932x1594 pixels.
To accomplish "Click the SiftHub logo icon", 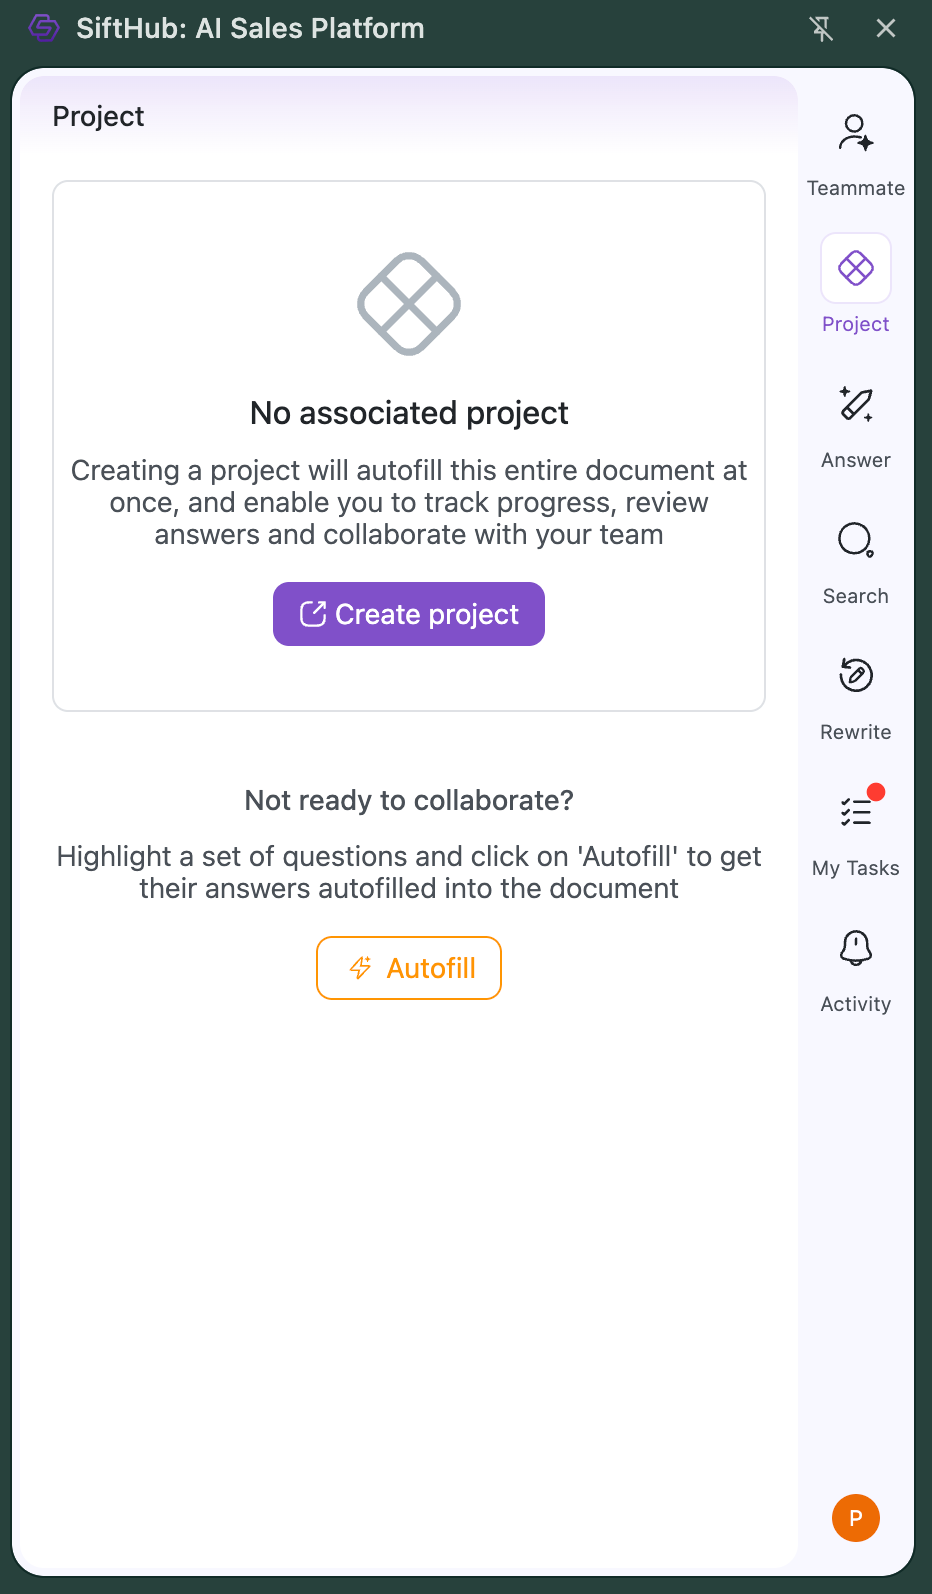I will pos(44,28).
